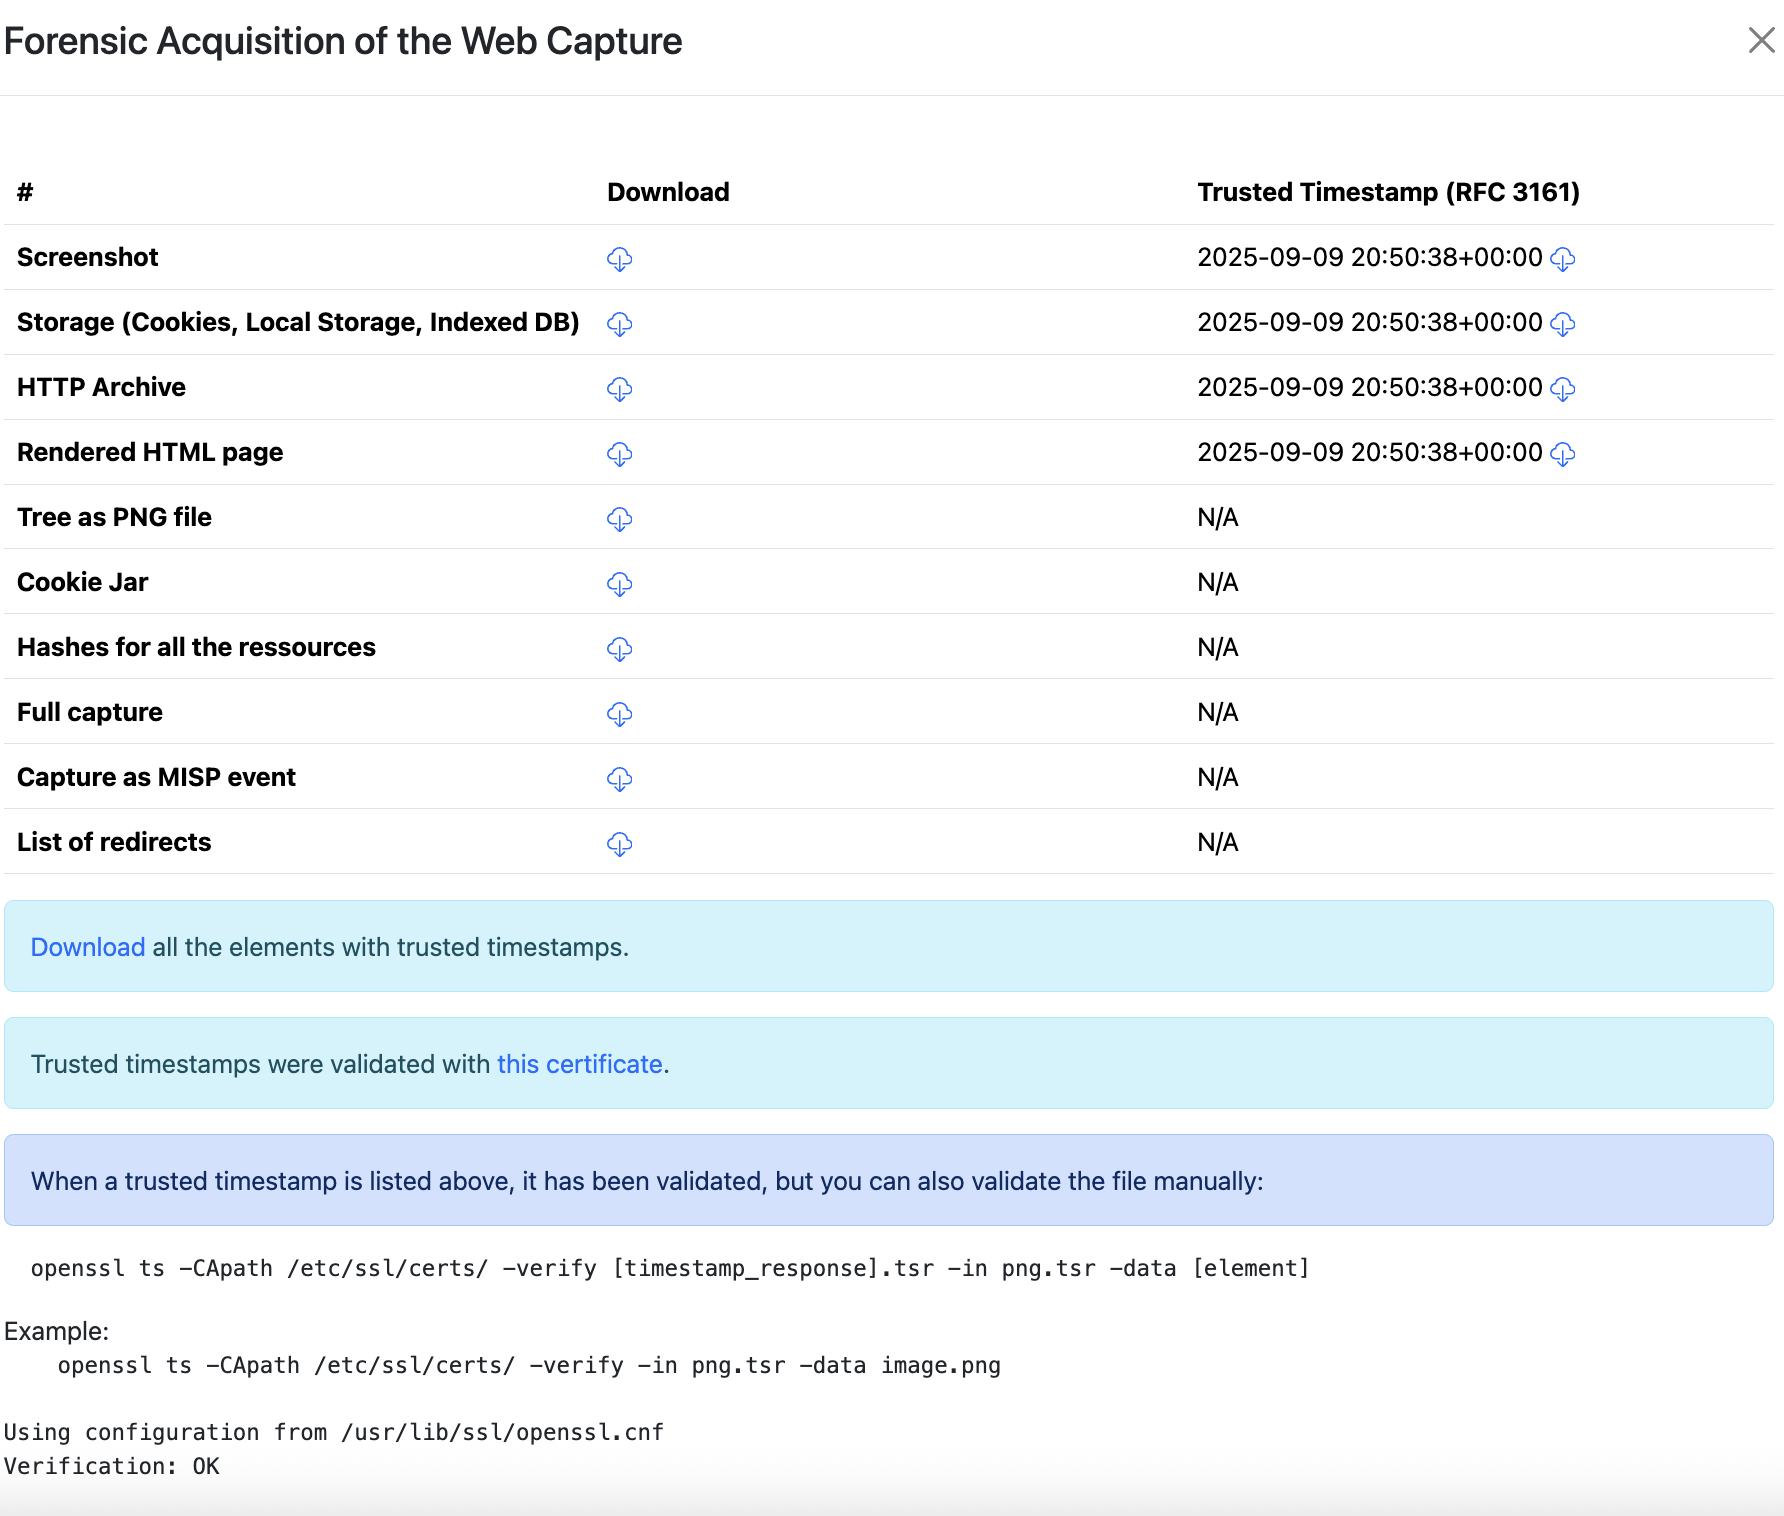Download the Rendered HTML page
This screenshot has height=1516, width=1784.
coord(619,454)
